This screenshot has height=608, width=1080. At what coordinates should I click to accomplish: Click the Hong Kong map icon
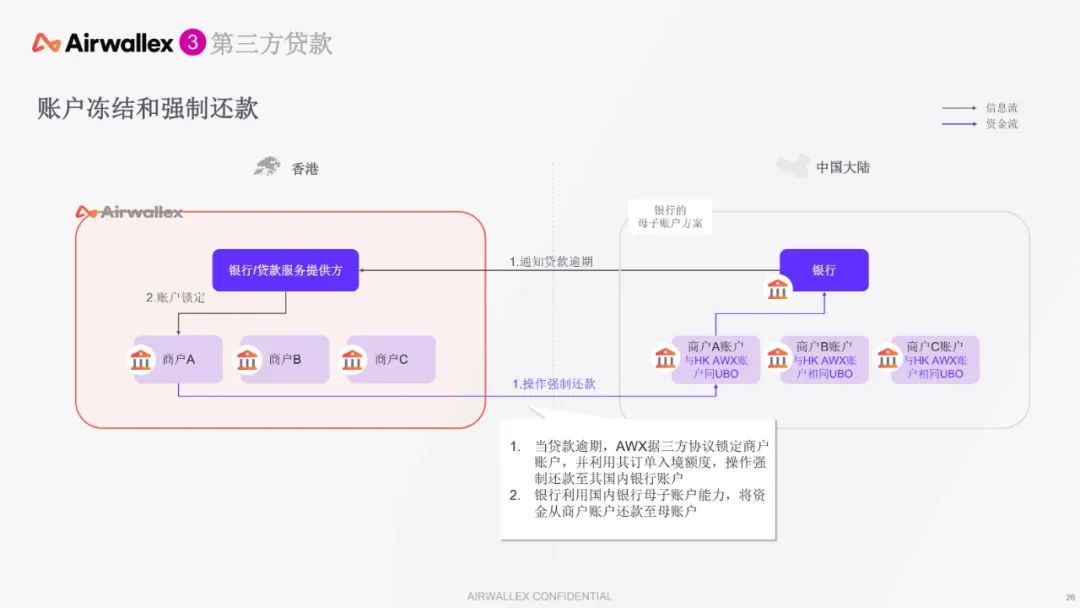(267, 167)
